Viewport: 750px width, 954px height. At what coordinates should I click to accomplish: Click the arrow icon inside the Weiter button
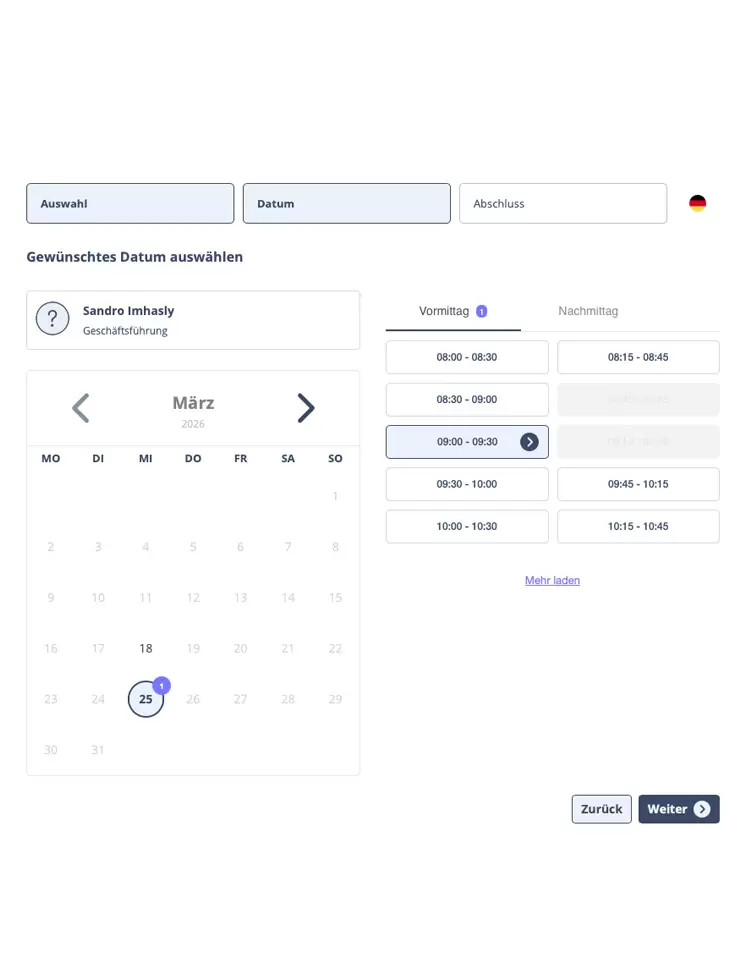point(701,809)
